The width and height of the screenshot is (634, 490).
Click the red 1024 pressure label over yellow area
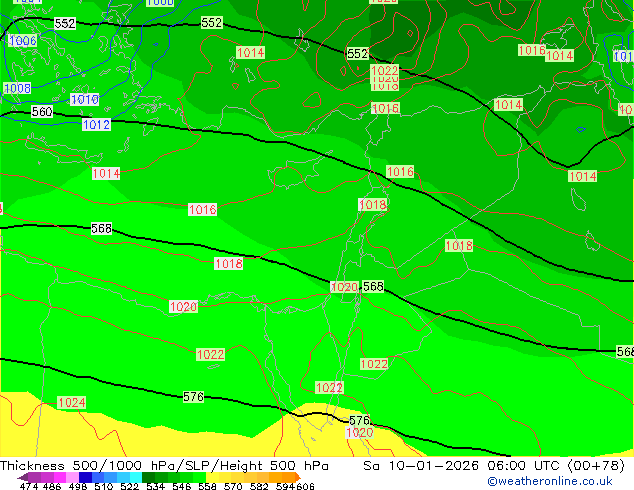pyautogui.click(x=72, y=403)
